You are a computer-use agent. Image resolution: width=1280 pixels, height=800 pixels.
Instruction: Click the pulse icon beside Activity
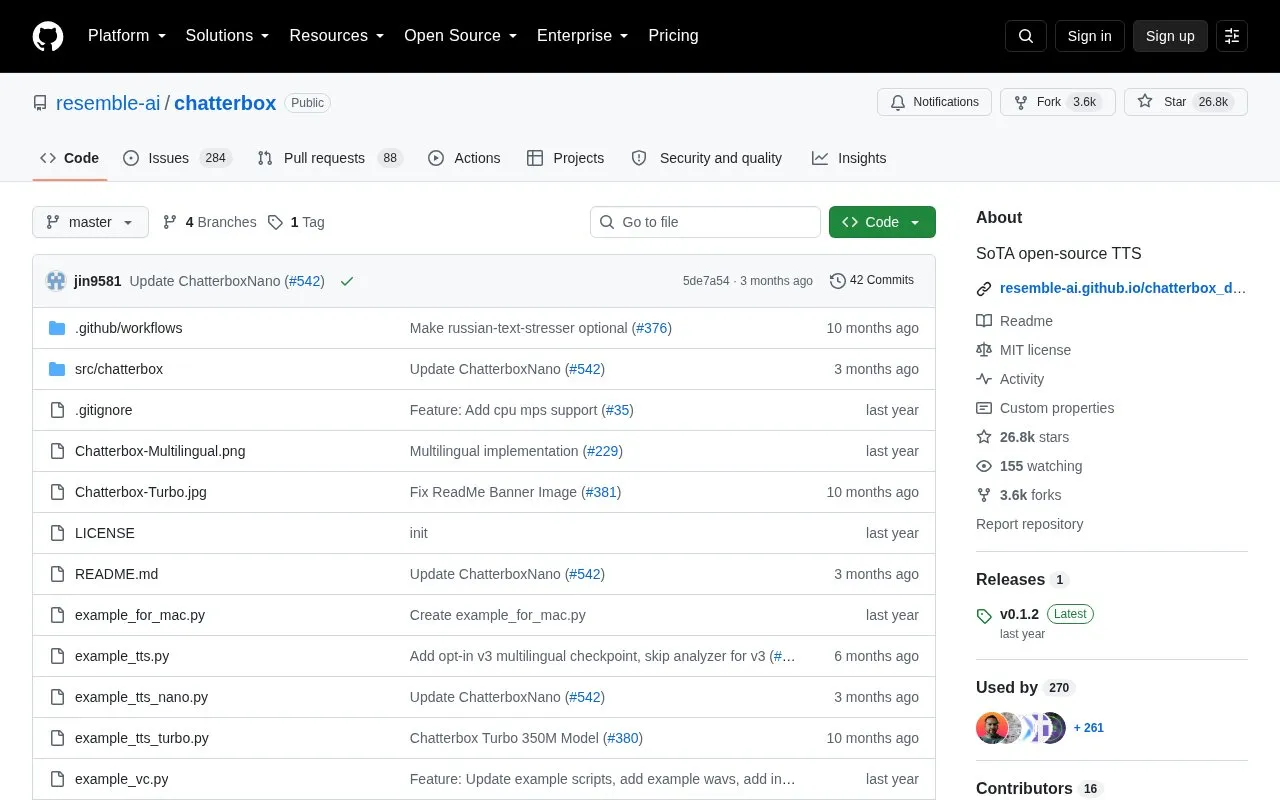[x=984, y=379]
